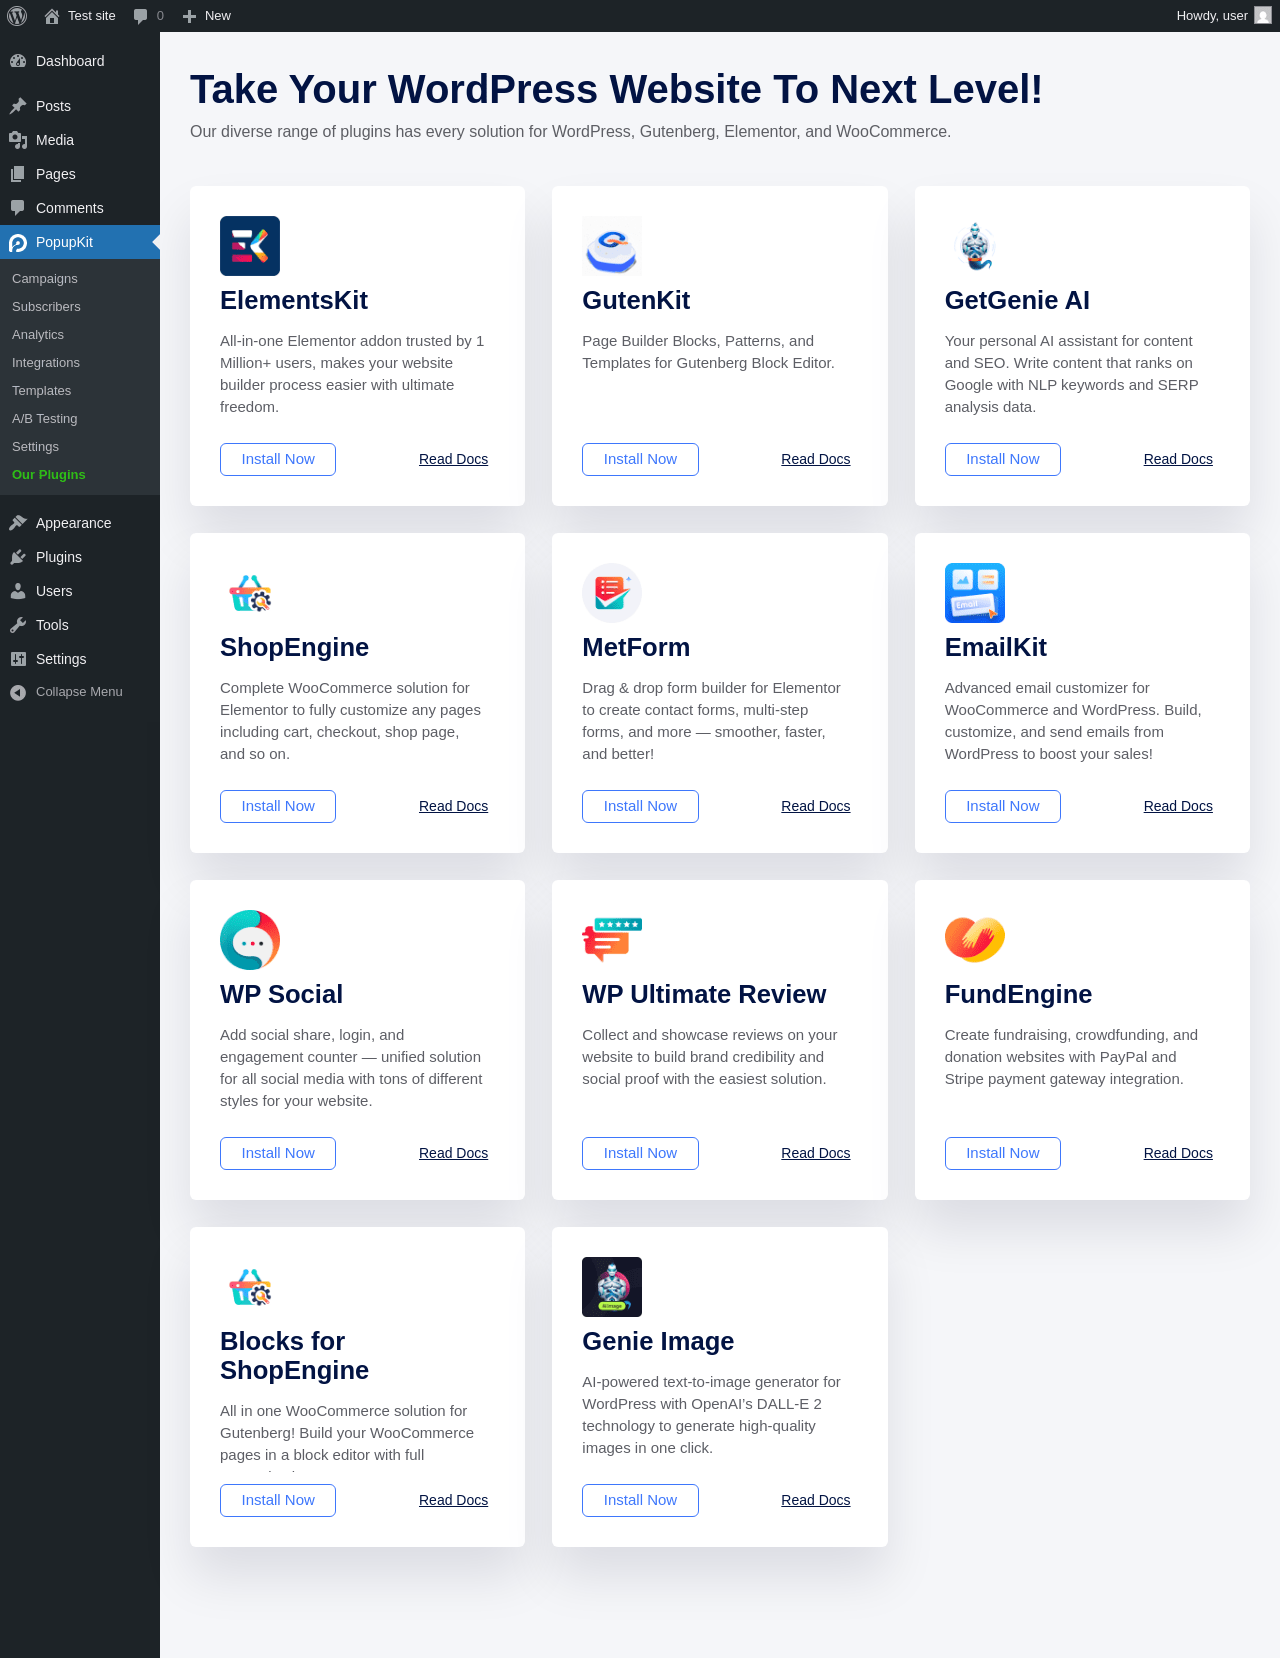Image resolution: width=1280 pixels, height=1658 pixels.
Task: Open the ShopEngine Read Docs link
Action: click(454, 806)
